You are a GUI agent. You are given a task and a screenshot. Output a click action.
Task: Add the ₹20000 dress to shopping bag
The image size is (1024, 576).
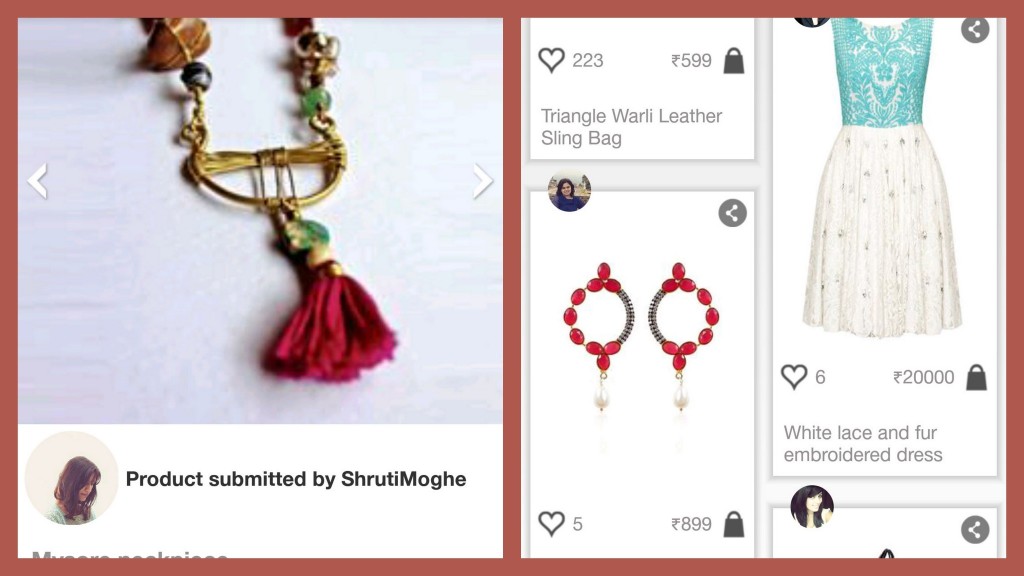pyautogui.click(x=976, y=377)
